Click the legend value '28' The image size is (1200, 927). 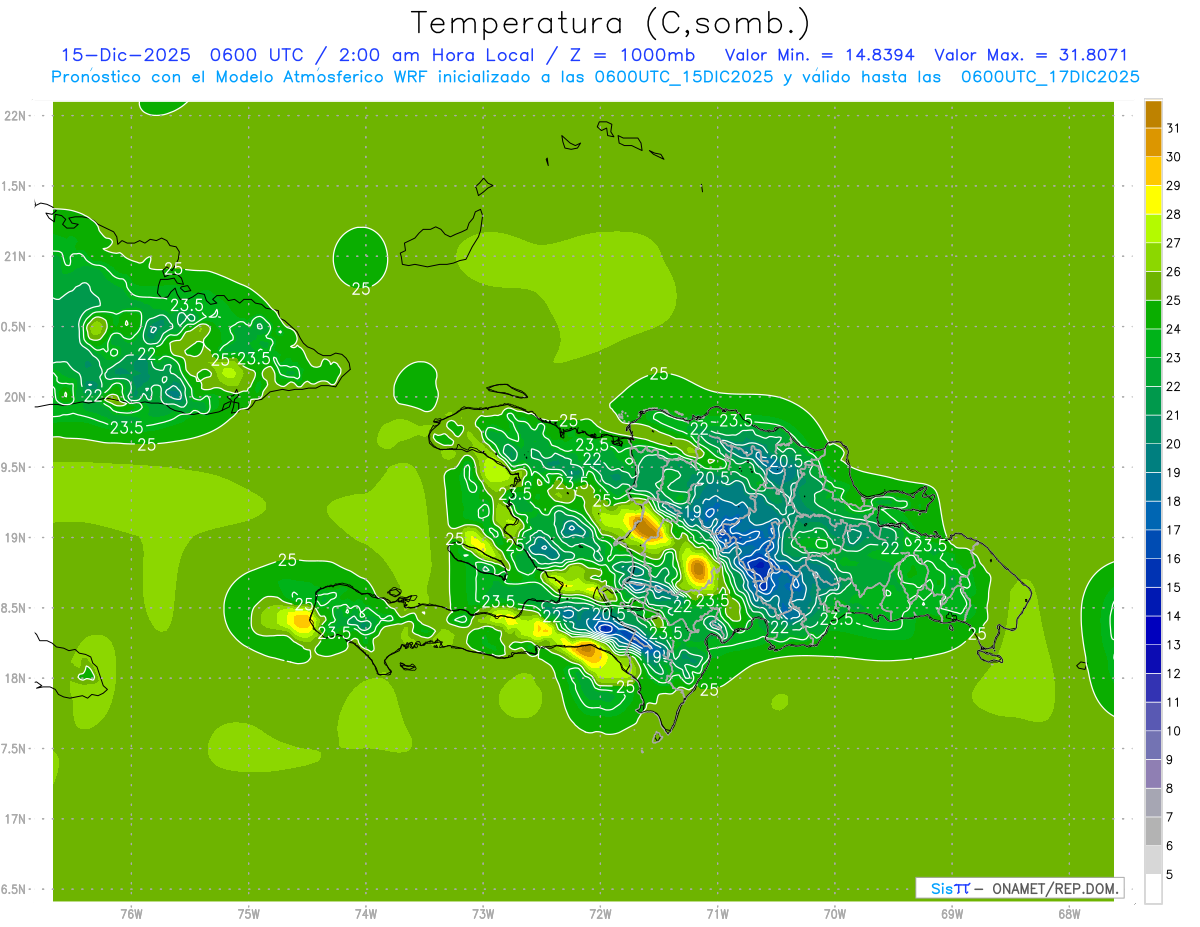tap(1174, 213)
